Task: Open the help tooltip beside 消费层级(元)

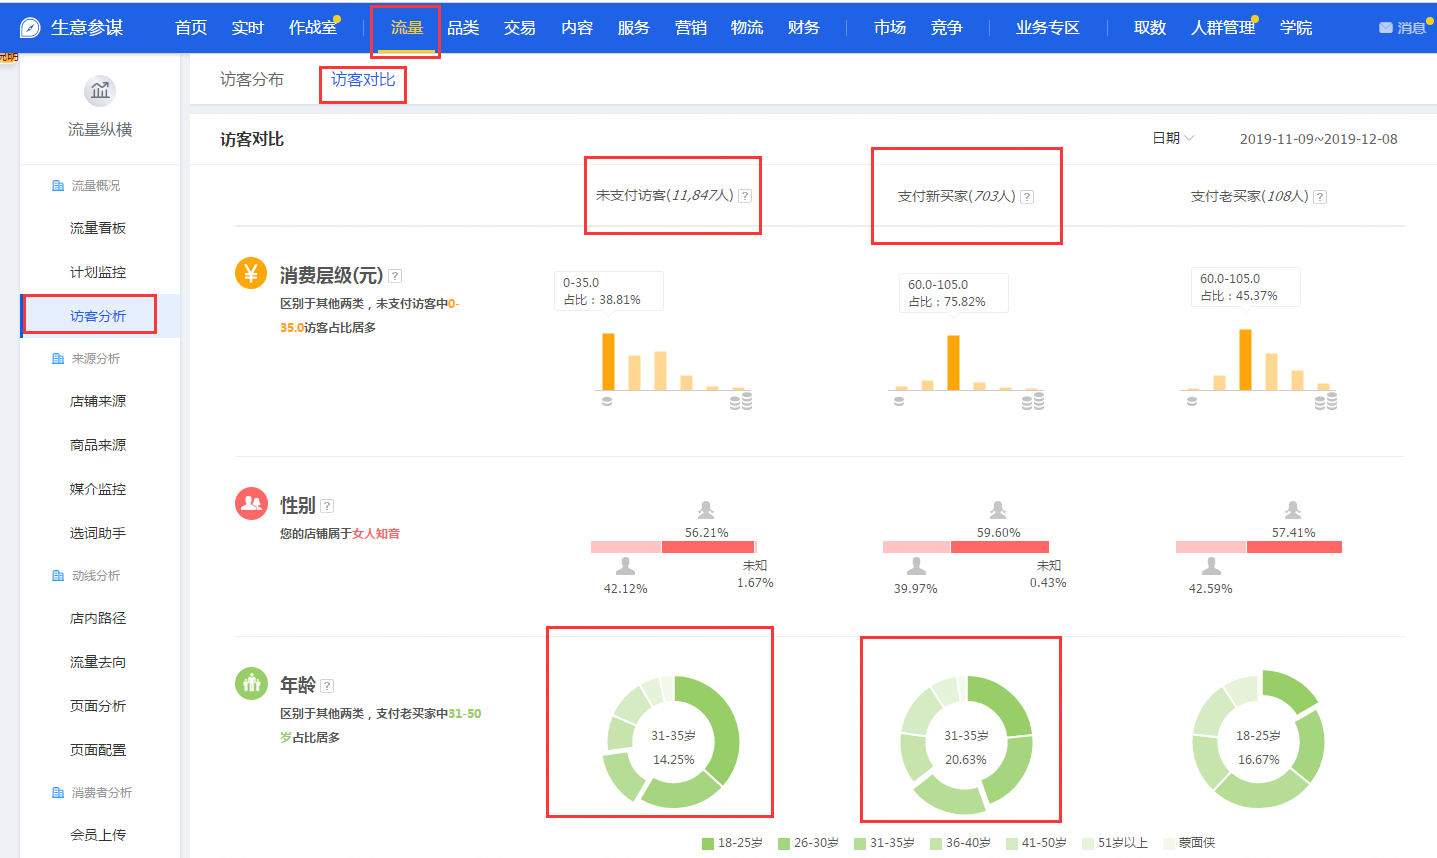Action: [x=395, y=276]
